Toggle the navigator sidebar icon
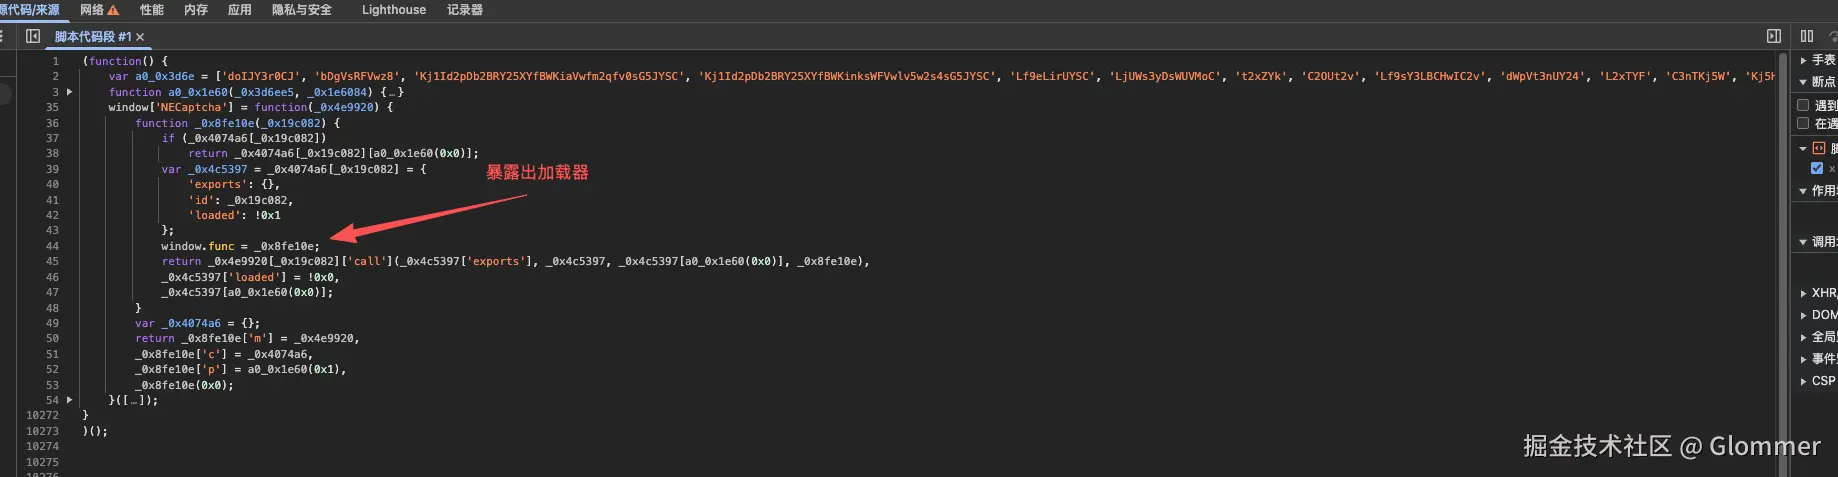 click(33, 36)
